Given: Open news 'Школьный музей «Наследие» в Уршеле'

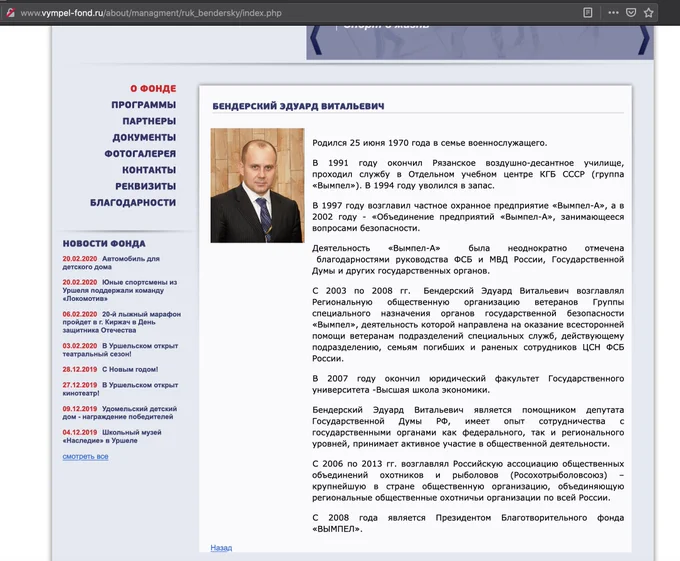Looking at the screenshot, I should point(112,436).
